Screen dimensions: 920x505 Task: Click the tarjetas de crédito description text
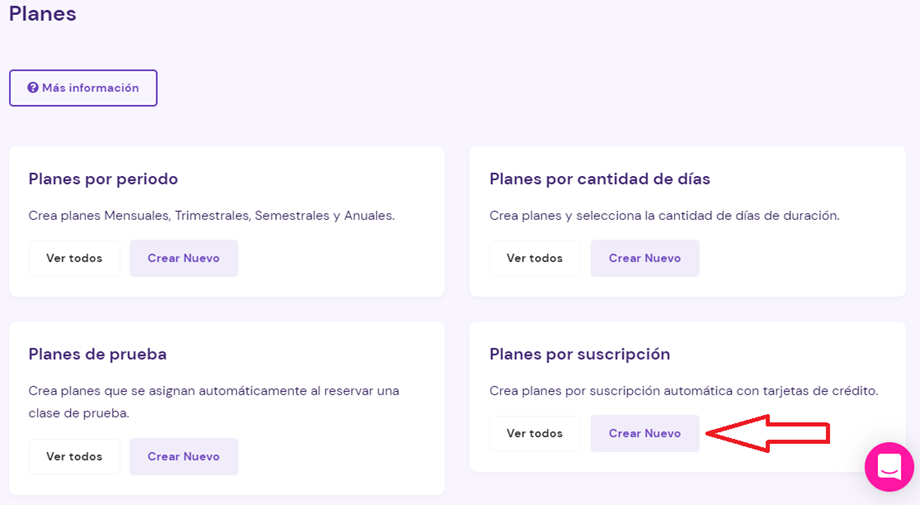(x=684, y=391)
